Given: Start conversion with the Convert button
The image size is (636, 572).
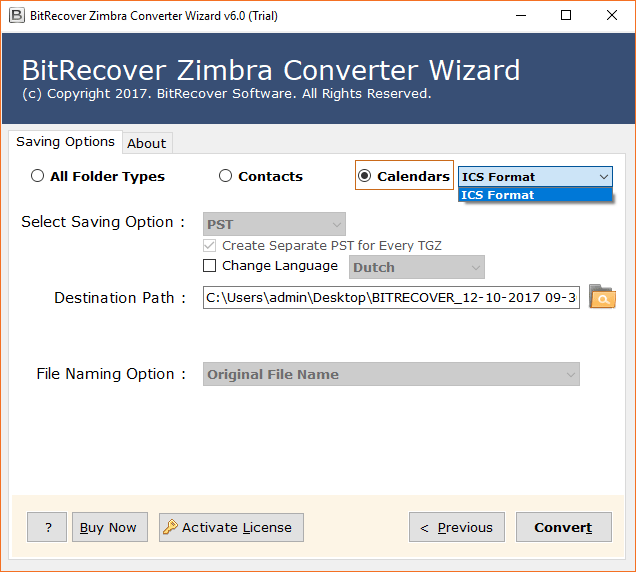Looking at the screenshot, I should point(564,527).
